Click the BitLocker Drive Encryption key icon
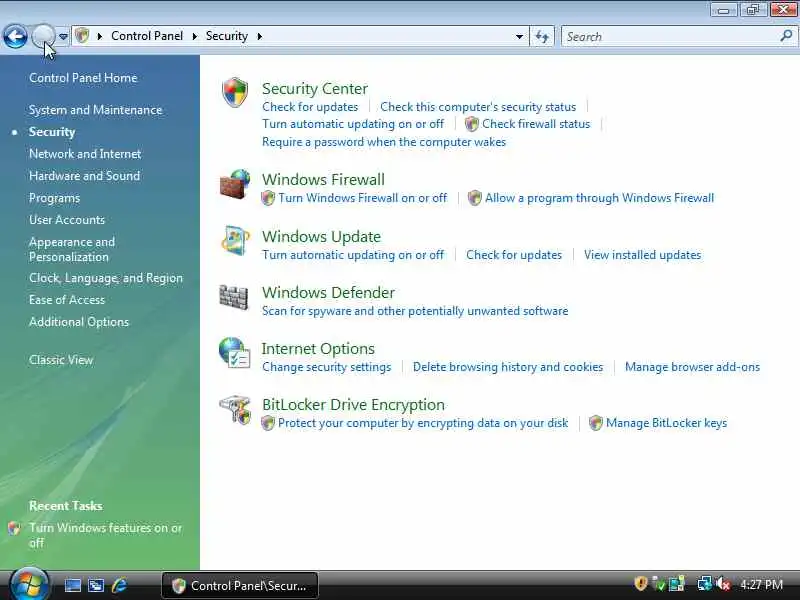Screen dimensions: 800x600 (235, 410)
